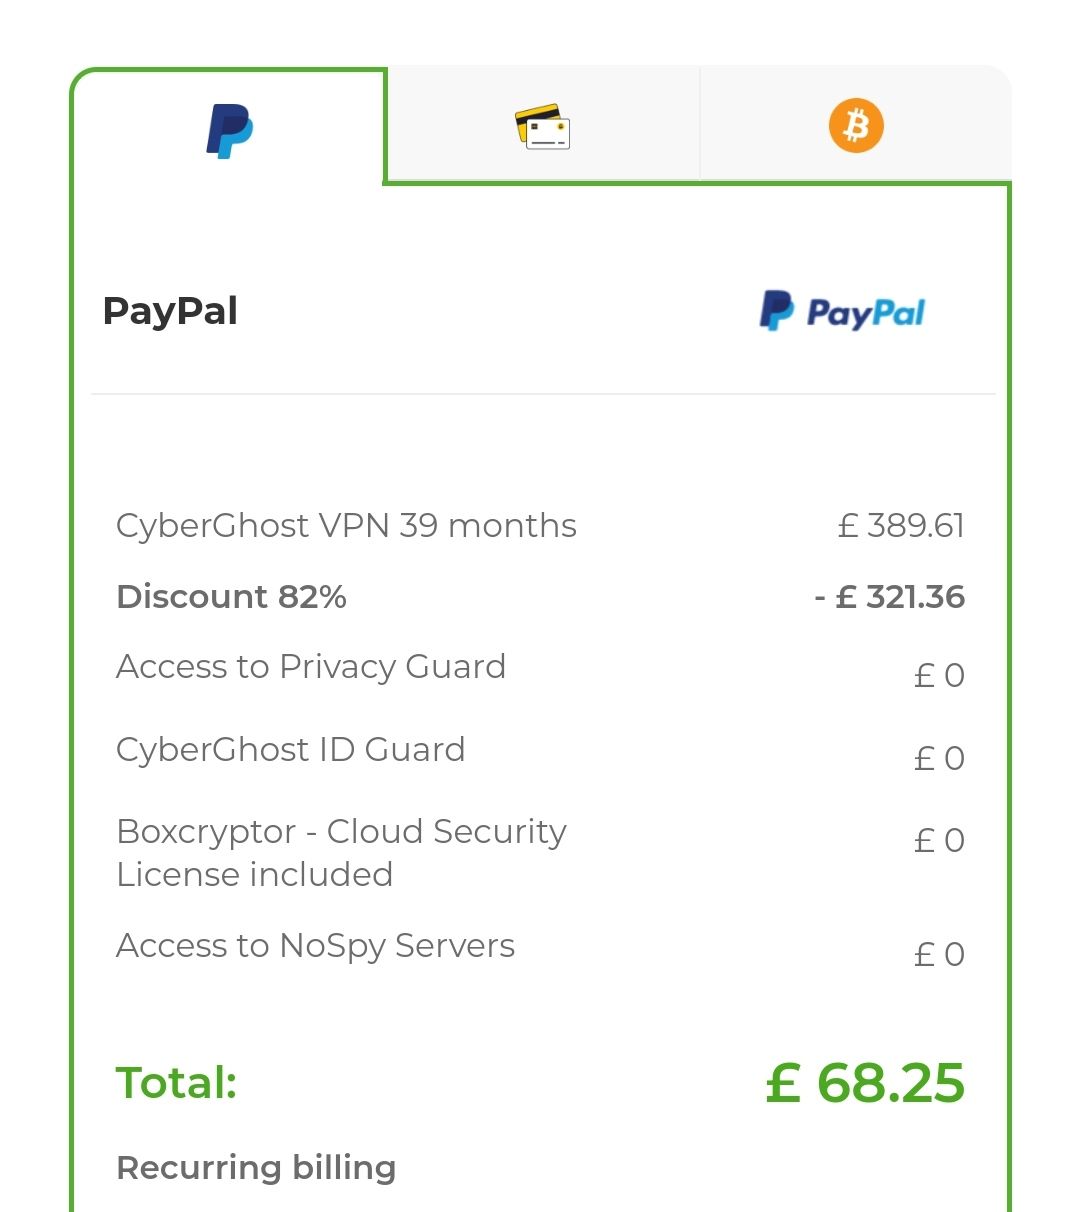Click the £ 0 price for ID Guard
The width and height of the screenshot is (1080, 1212).
[x=939, y=759]
